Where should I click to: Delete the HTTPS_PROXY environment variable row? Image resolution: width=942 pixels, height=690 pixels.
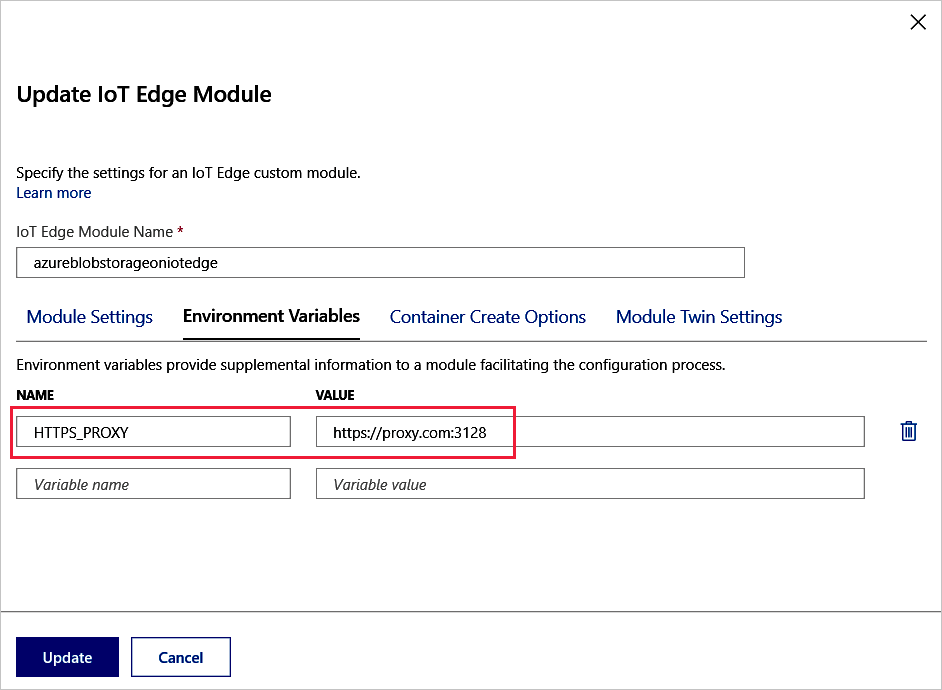[x=908, y=431]
